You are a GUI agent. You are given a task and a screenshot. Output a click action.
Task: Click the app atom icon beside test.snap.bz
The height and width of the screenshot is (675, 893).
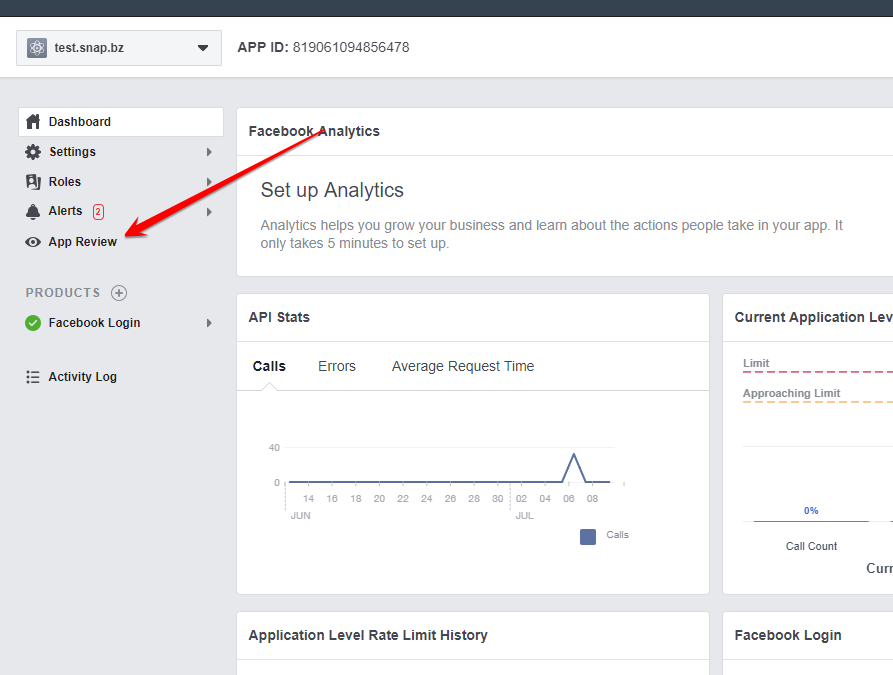coord(37,48)
